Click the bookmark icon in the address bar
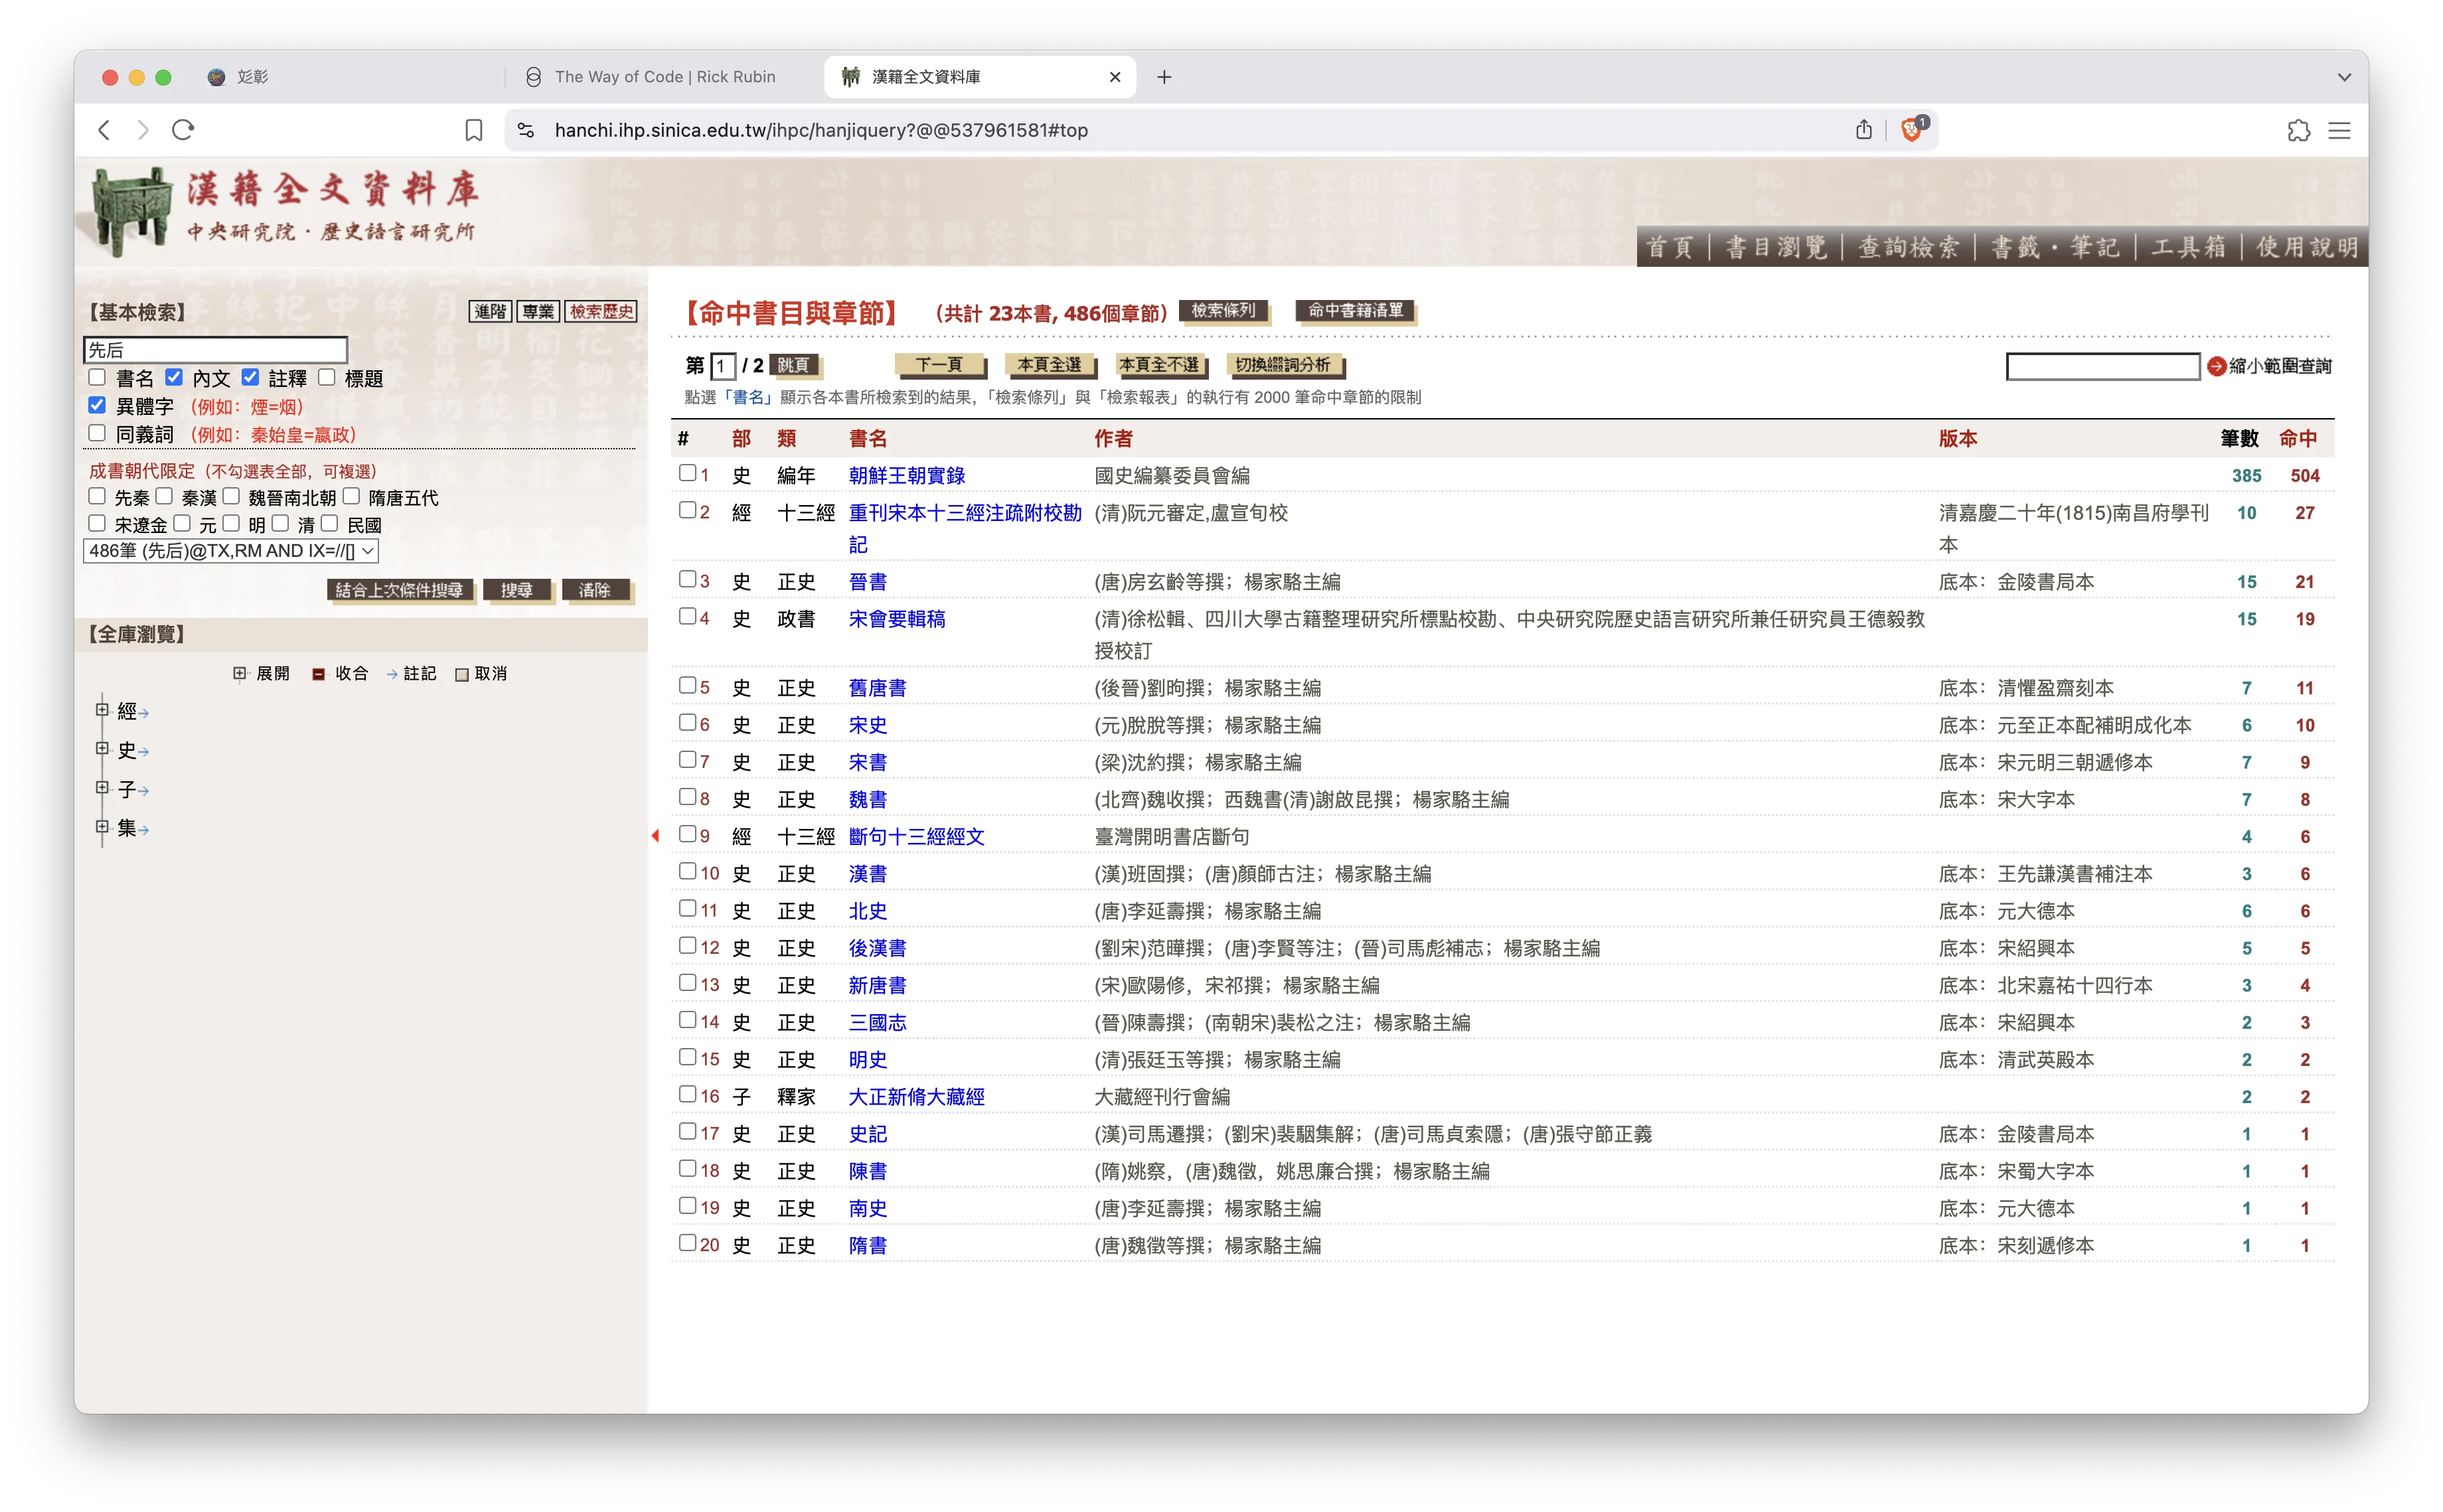The image size is (2443, 1512). (474, 130)
